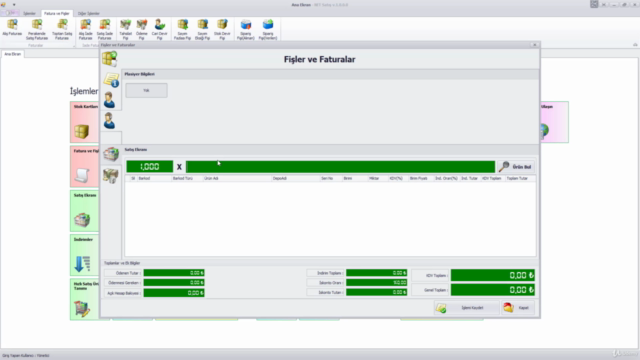This screenshot has width=640, height=360.
Task: Click the Genel Toplam value field
Action: pos(493,290)
